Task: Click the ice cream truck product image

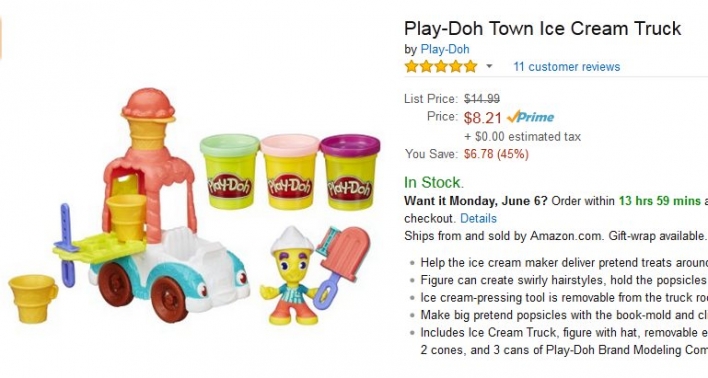Action: [x=149, y=203]
